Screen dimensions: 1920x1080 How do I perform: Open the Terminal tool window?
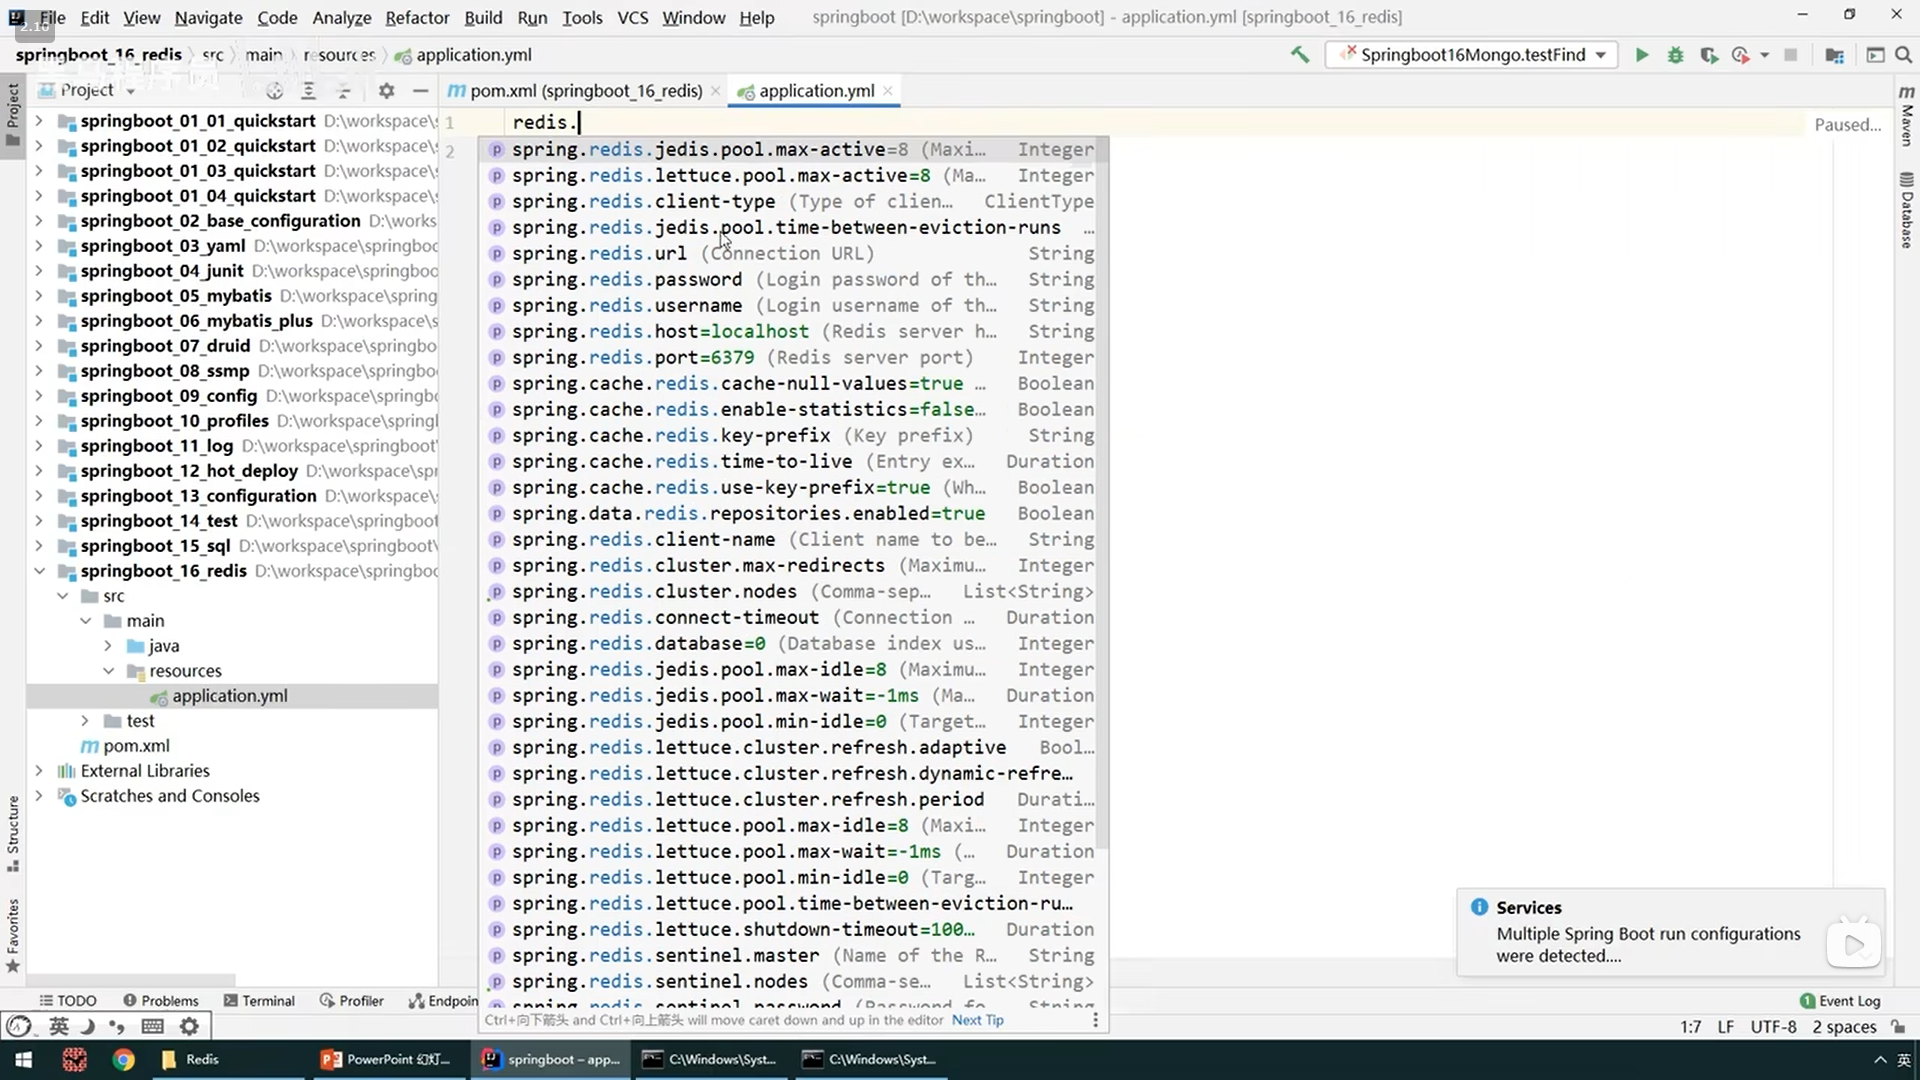(259, 1001)
